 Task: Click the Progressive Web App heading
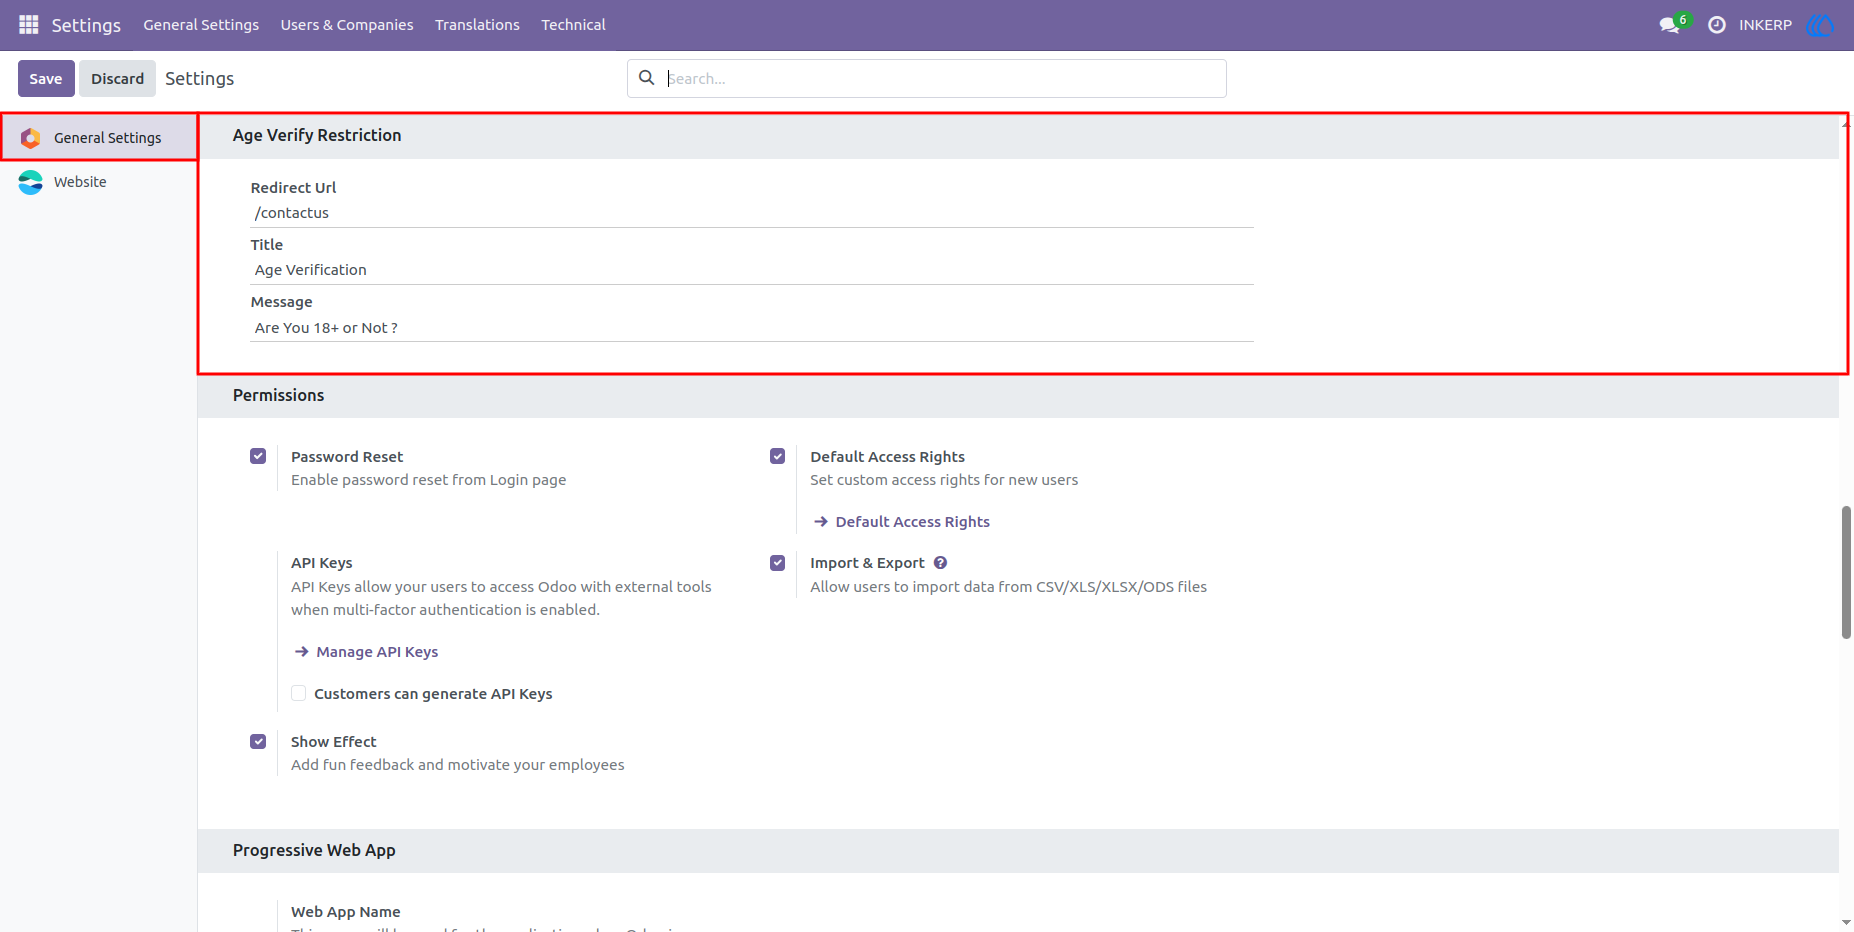tap(314, 850)
